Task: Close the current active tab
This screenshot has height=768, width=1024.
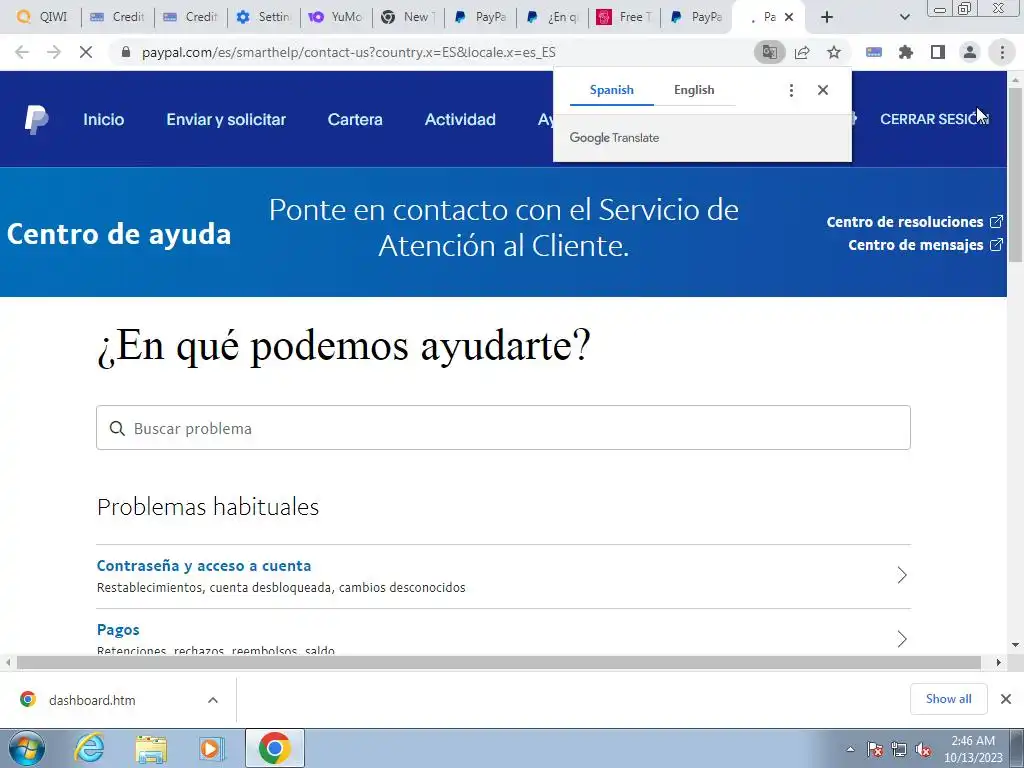Action: point(789,17)
